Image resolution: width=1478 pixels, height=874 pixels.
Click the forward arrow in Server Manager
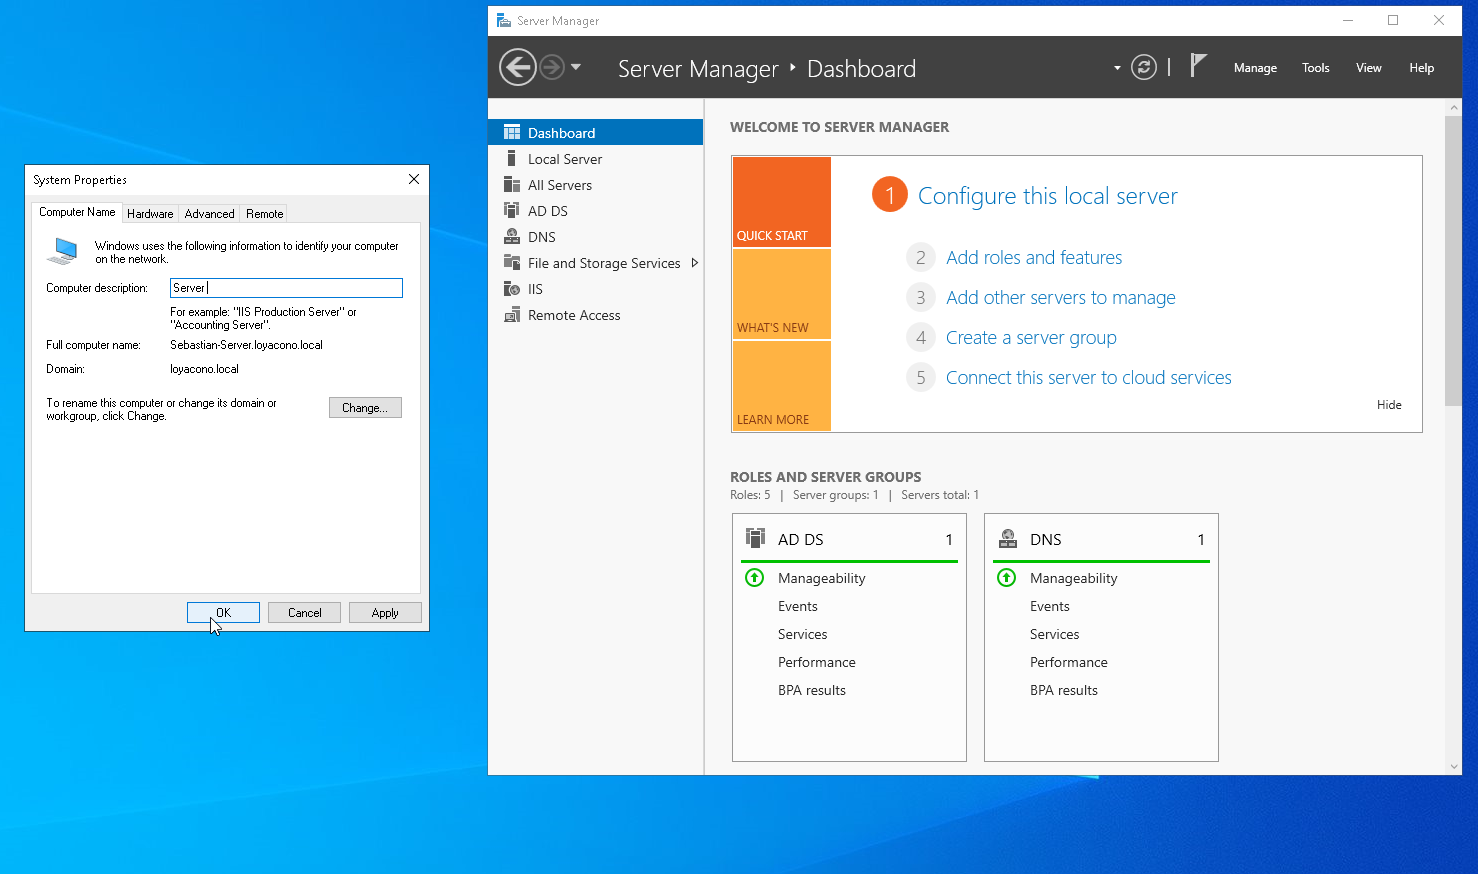pyautogui.click(x=552, y=68)
